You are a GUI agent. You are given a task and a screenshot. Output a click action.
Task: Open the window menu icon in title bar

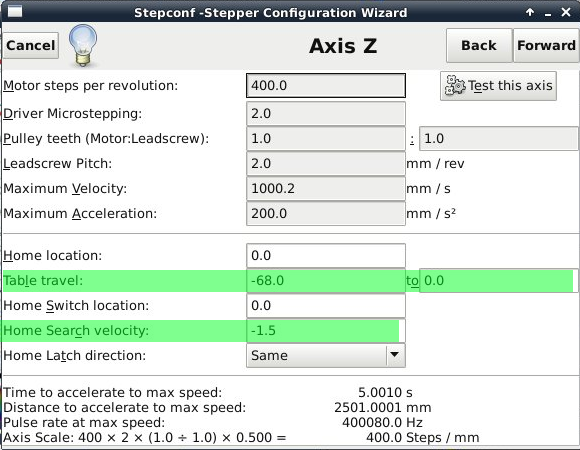coord(15,12)
